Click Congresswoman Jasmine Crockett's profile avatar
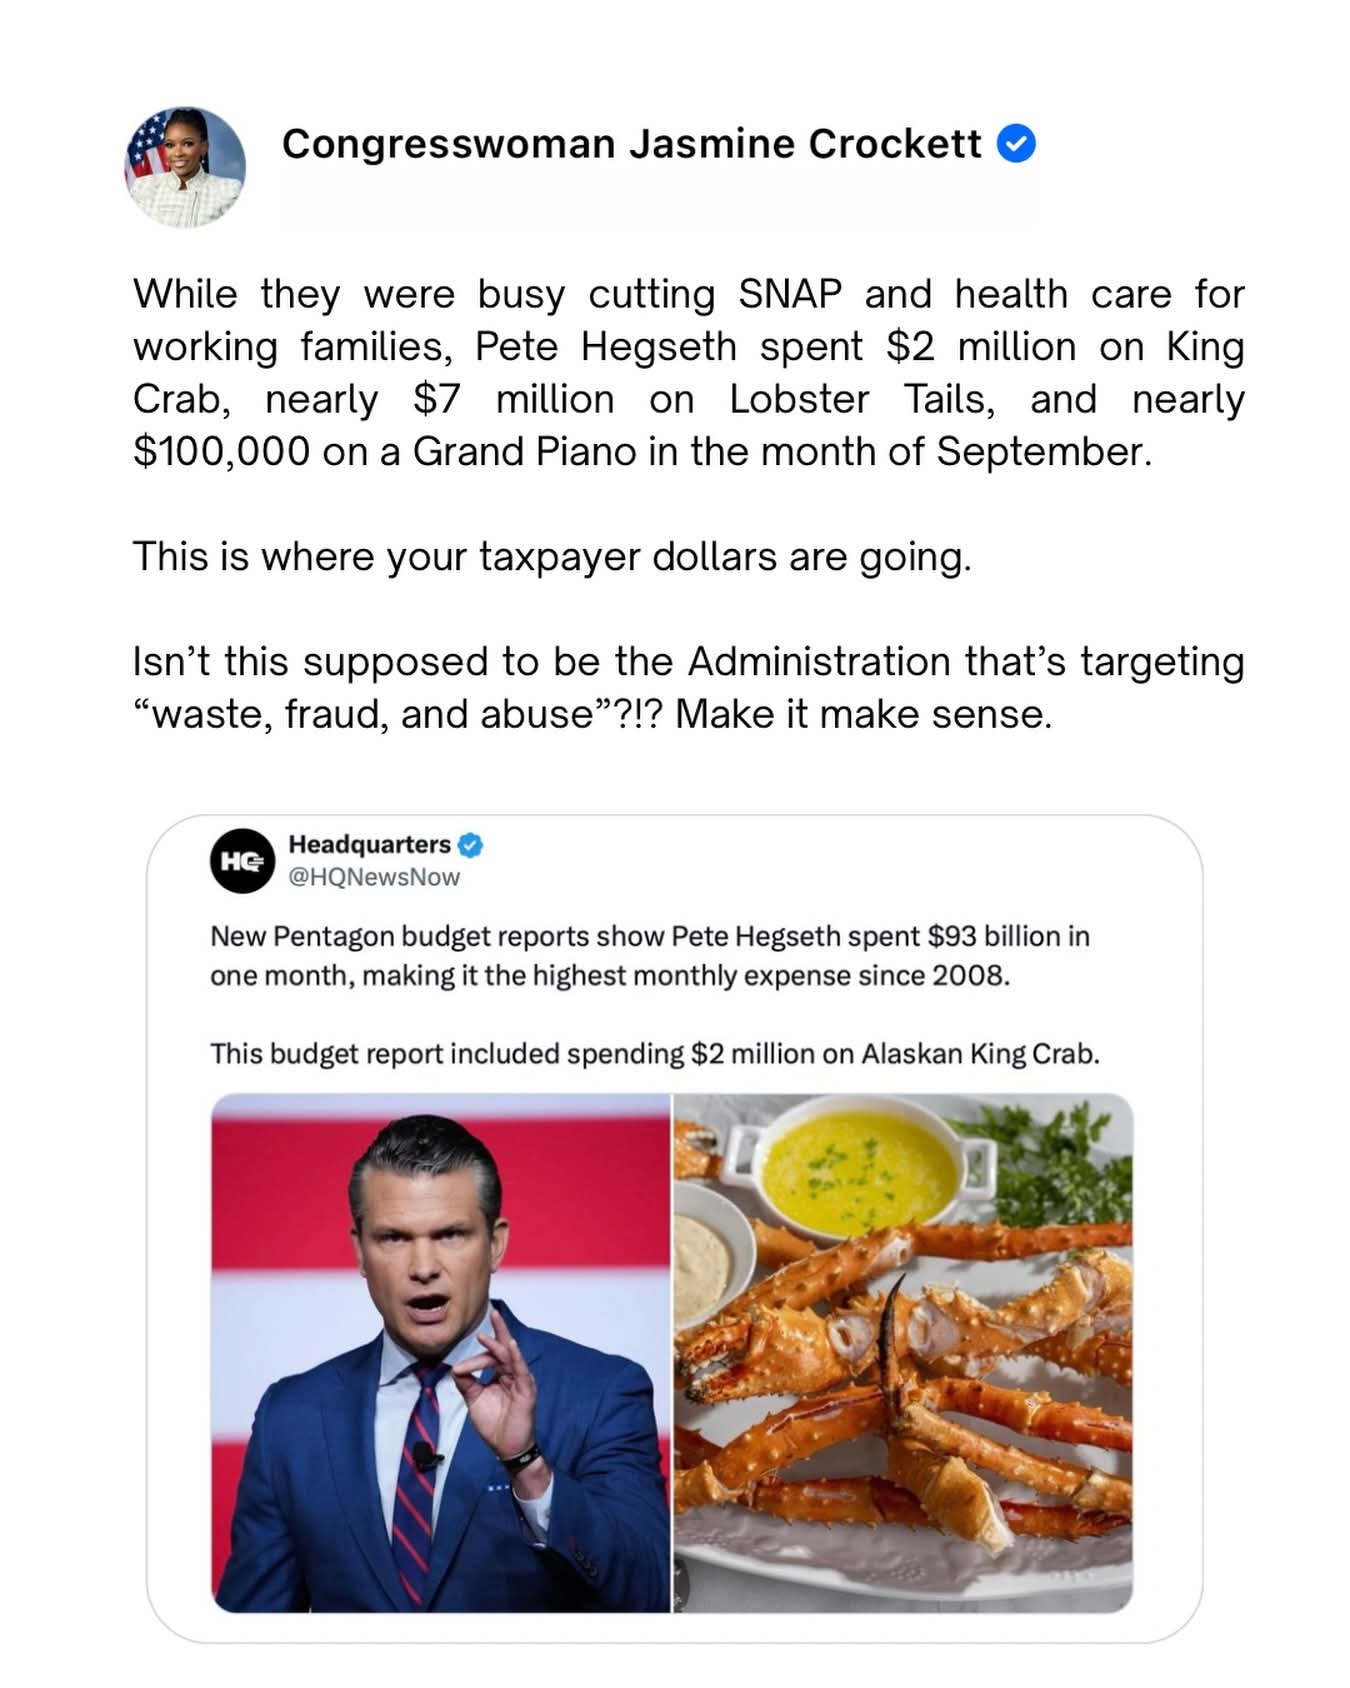1350x1688 pixels. point(185,167)
